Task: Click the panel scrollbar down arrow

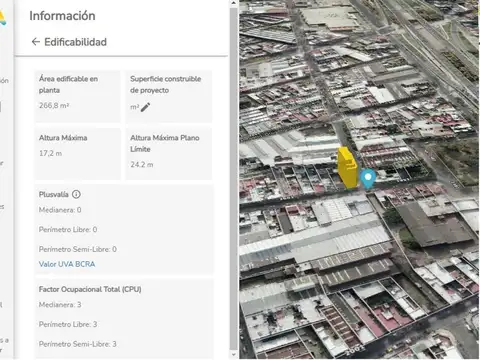Action: coord(234,355)
